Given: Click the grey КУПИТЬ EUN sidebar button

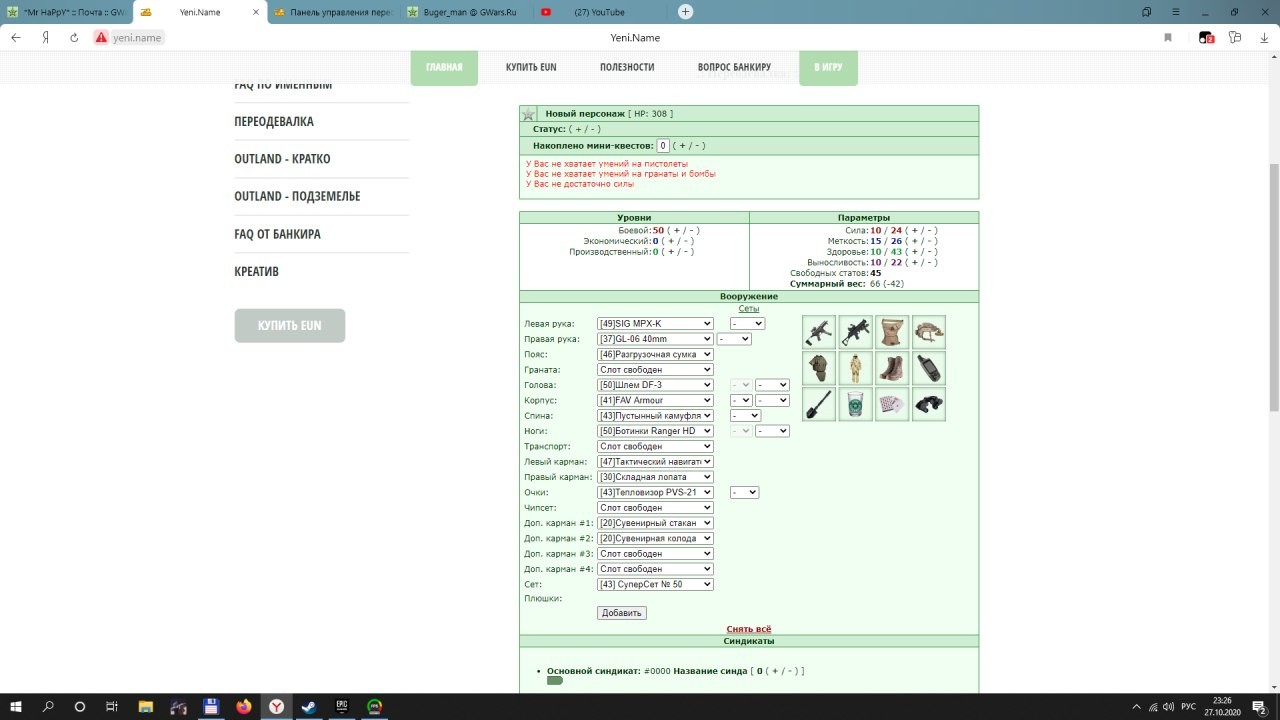Looking at the screenshot, I should (290, 326).
